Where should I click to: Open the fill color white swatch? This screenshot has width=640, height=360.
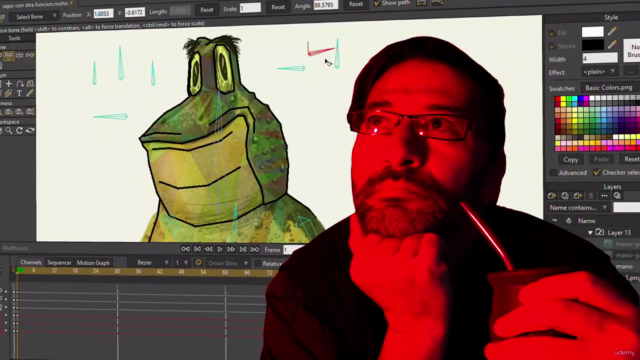(593, 31)
